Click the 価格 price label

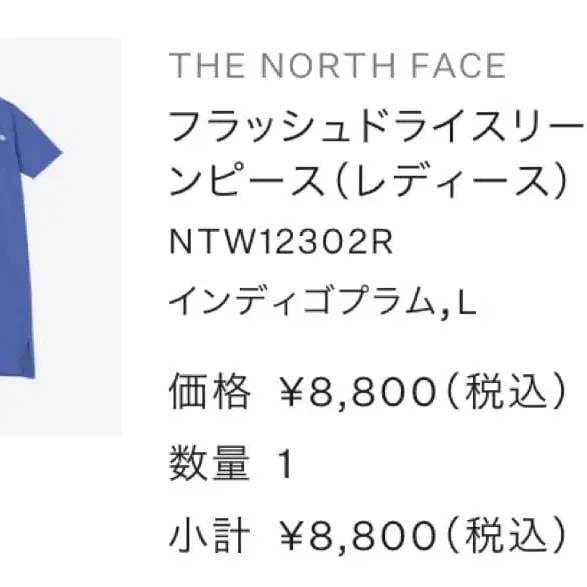coord(210,391)
